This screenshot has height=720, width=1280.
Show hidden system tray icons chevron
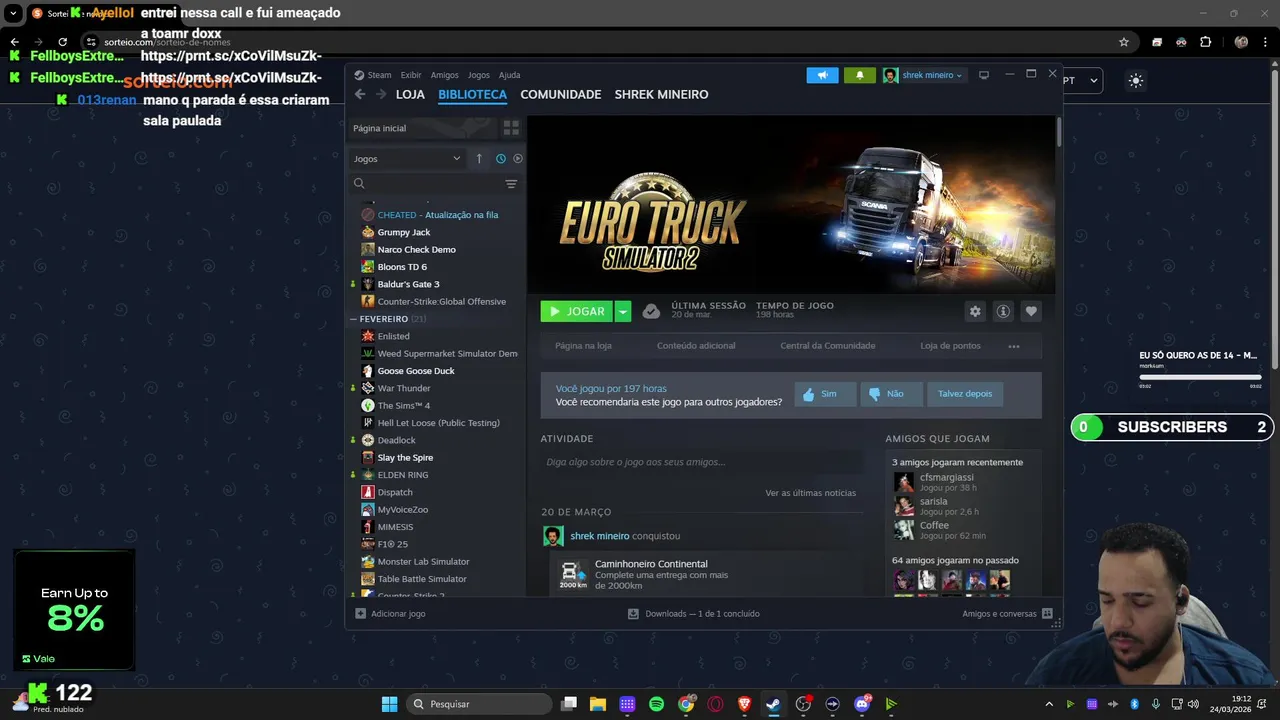[x=1048, y=704]
